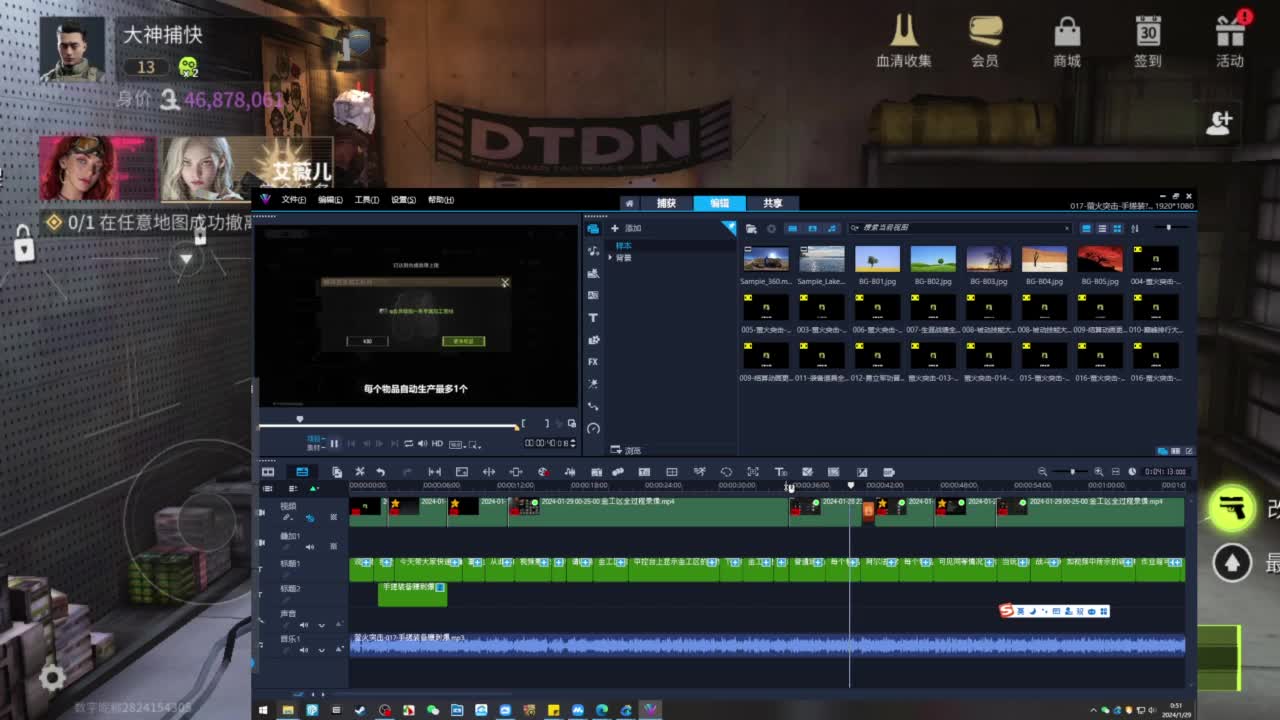Screen dimensions: 1280x720
Task: Open the FX filter library panel
Action: pyautogui.click(x=593, y=362)
